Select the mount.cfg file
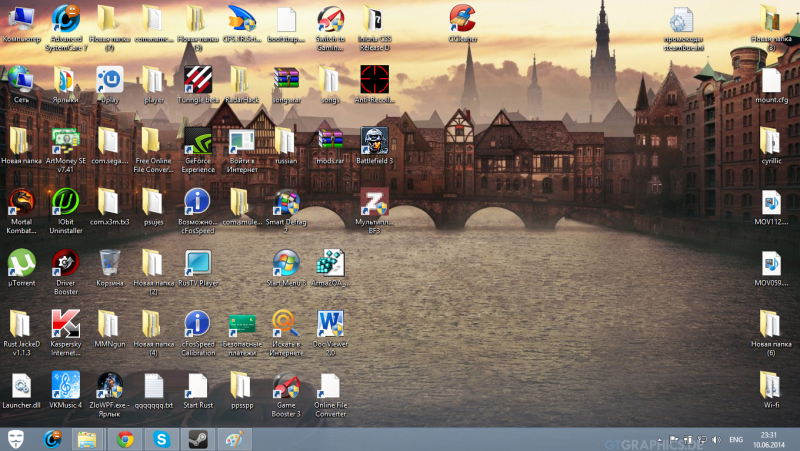Viewport: 800px width, 451px height. [x=771, y=80]
